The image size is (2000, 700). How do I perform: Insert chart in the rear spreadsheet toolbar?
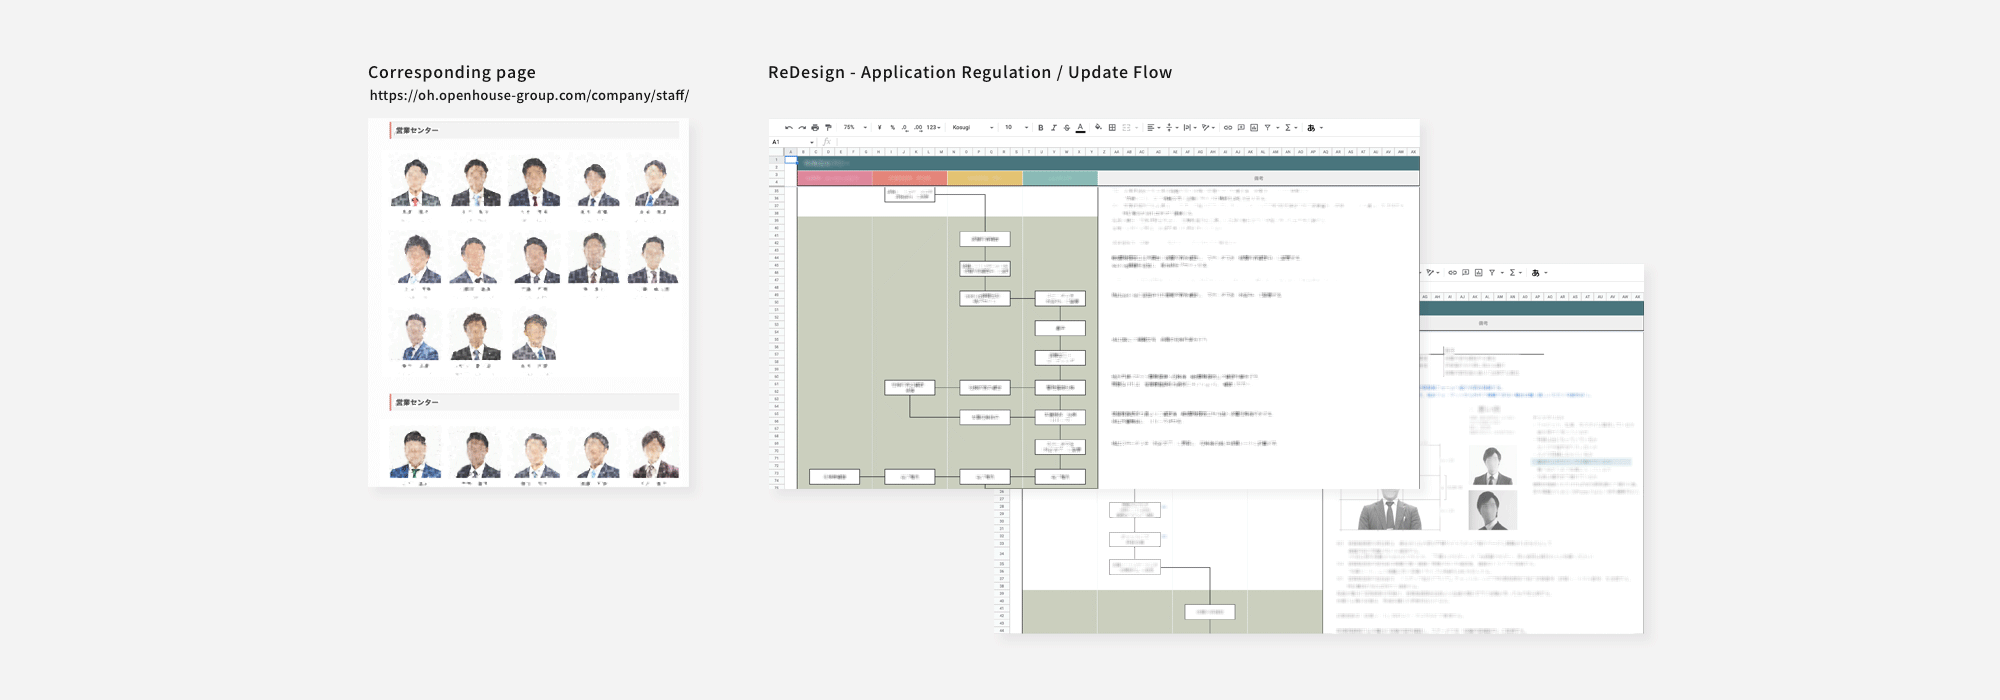click(1478, 272)
